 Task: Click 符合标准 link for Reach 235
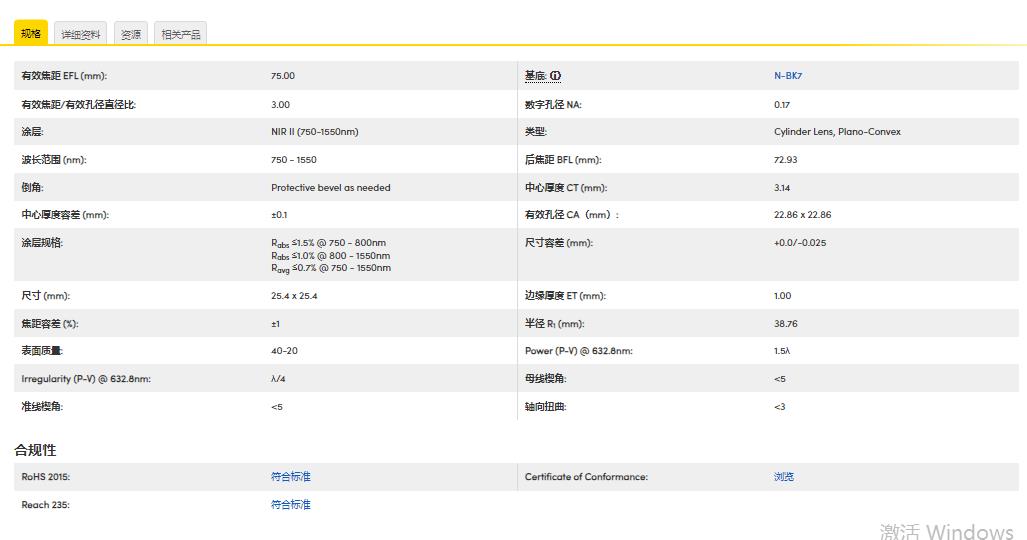click(291, 505)
